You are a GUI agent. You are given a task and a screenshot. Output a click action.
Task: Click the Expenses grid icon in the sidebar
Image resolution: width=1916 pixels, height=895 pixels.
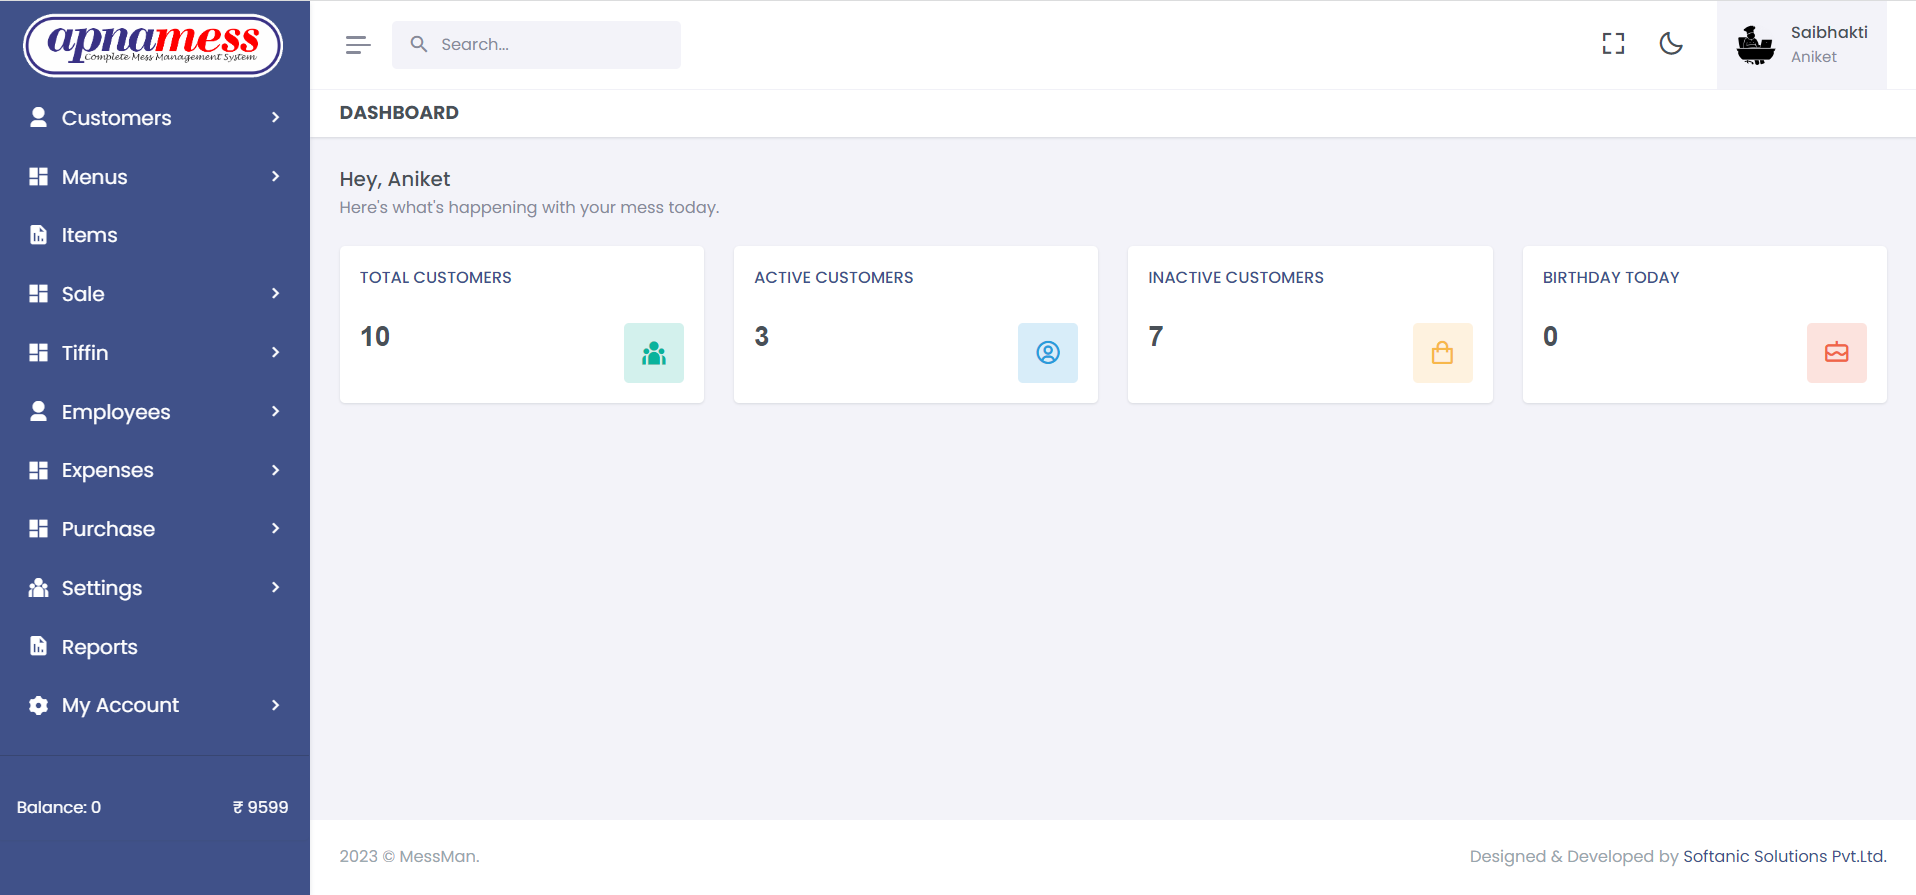[38, 470]
